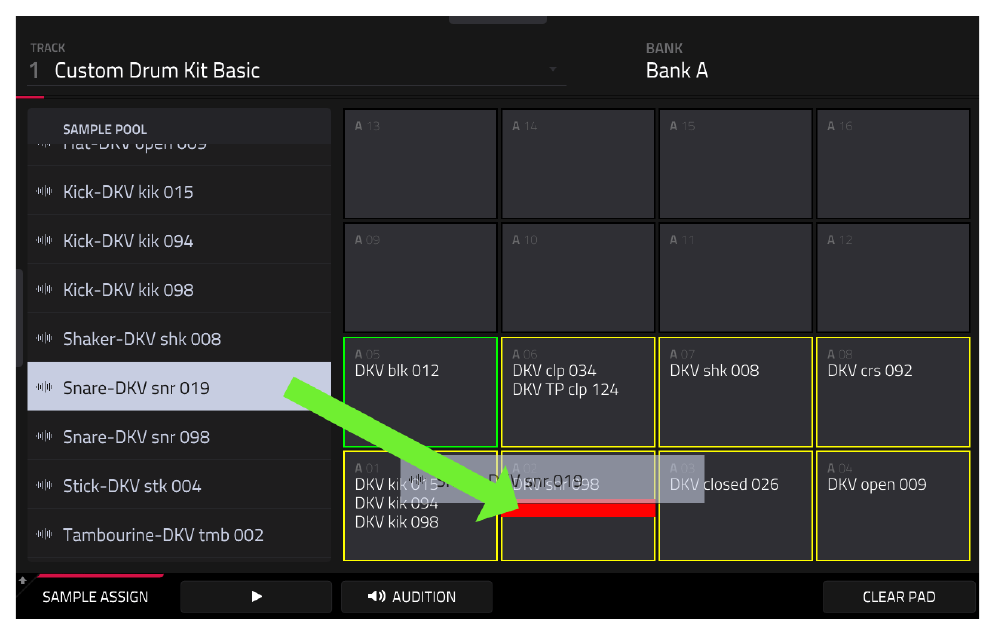Select pad A 07 DKV shk 008
Screen dimensions: 996x636
[735, 392]
